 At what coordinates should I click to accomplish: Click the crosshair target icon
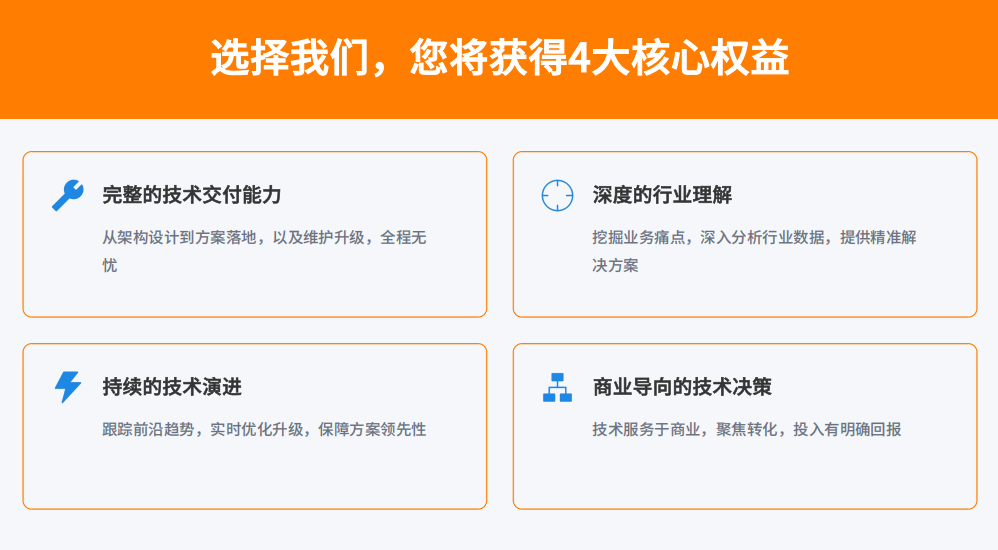pyautogui.click(x=557, y=195)
